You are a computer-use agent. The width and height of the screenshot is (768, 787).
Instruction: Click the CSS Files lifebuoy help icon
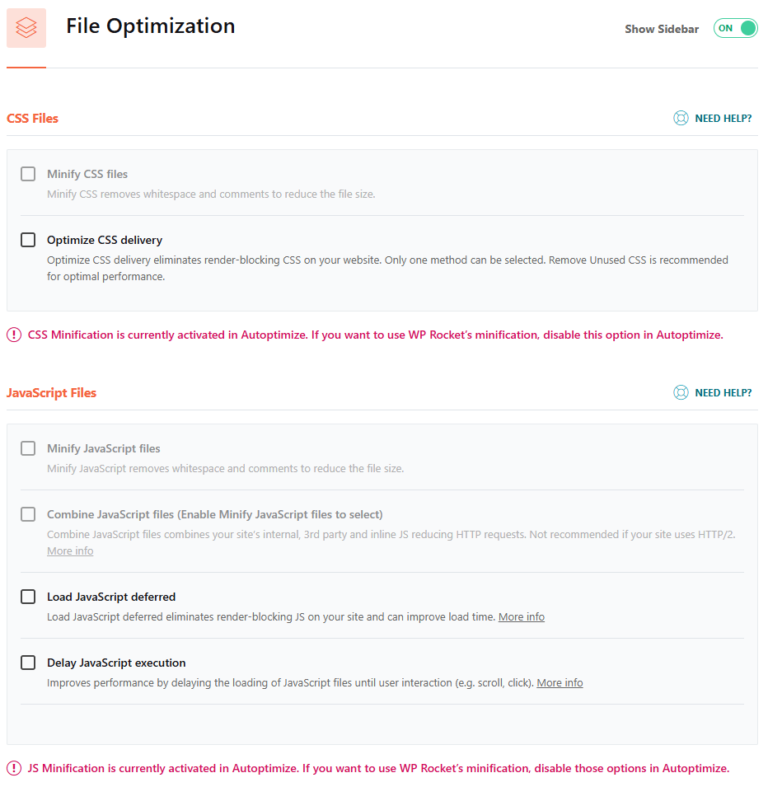(681, 118)
